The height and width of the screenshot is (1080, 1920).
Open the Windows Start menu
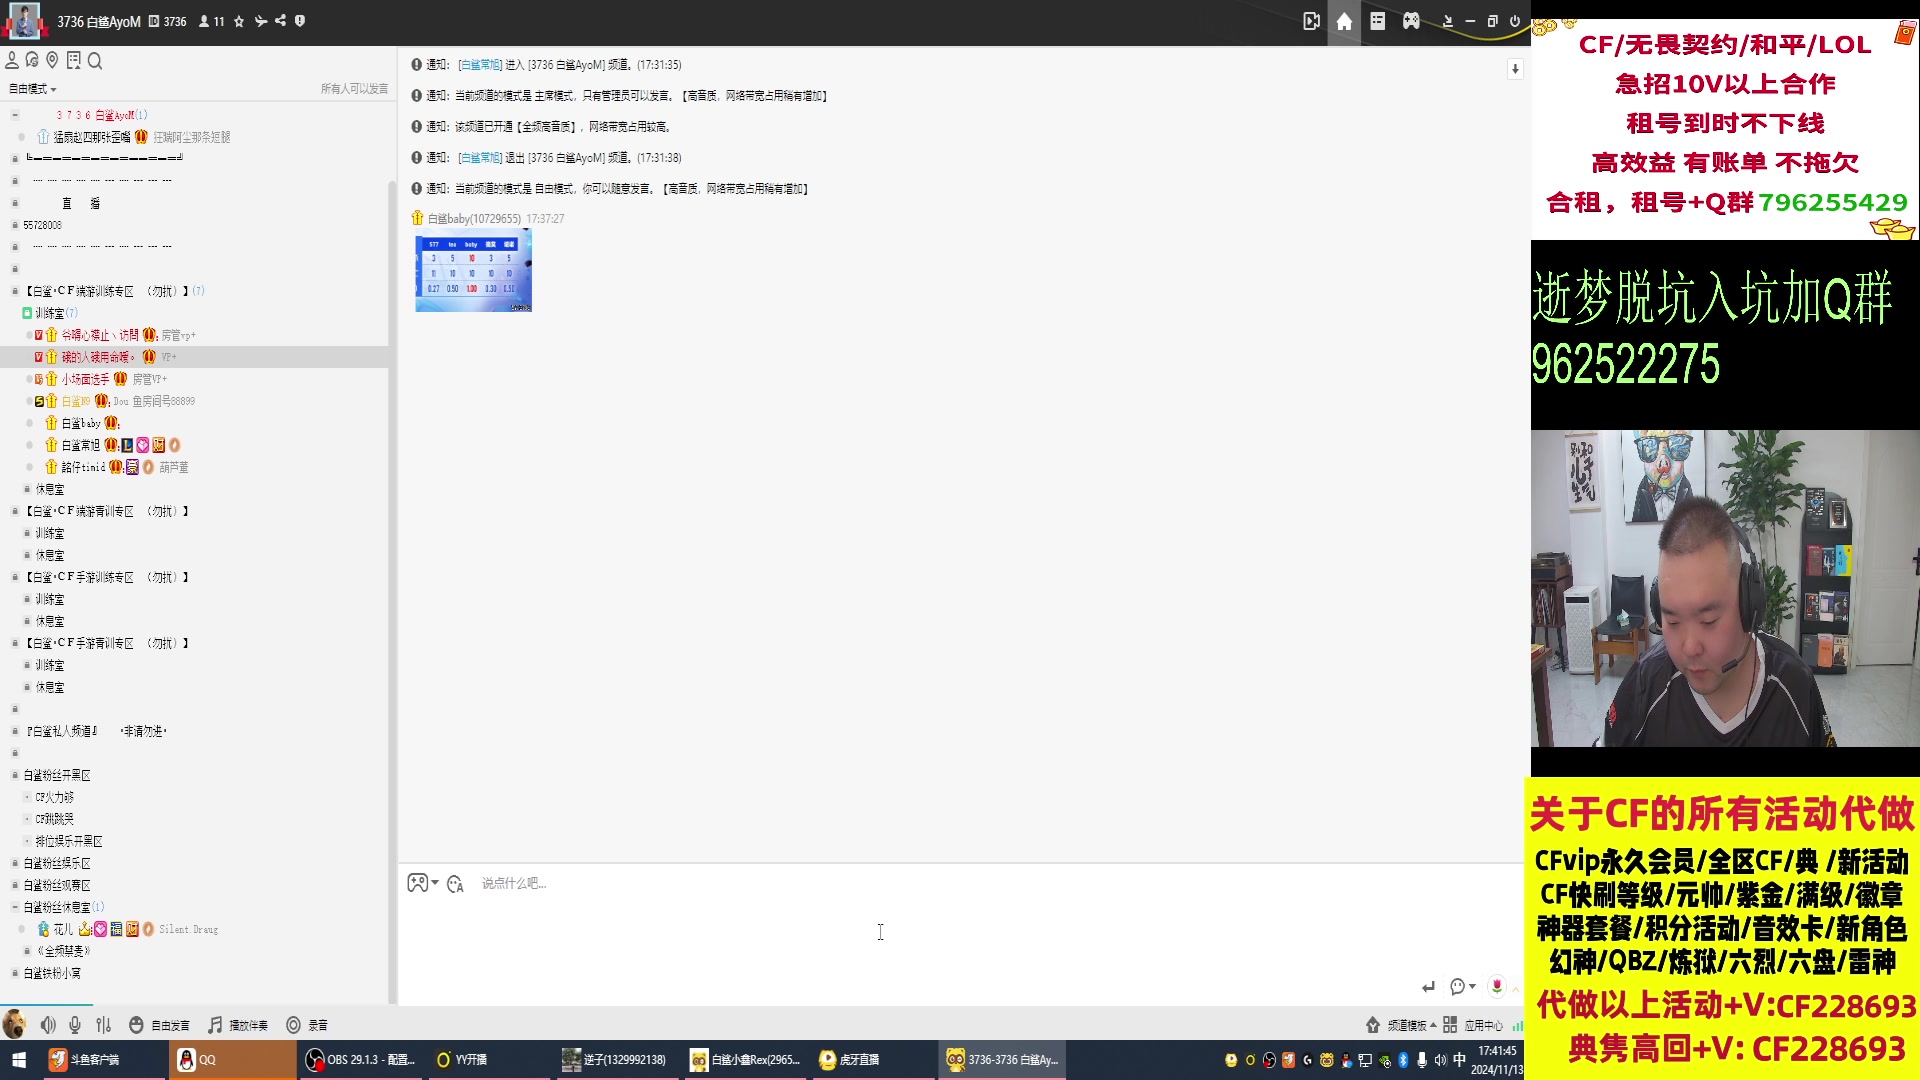pos(18,1060)
